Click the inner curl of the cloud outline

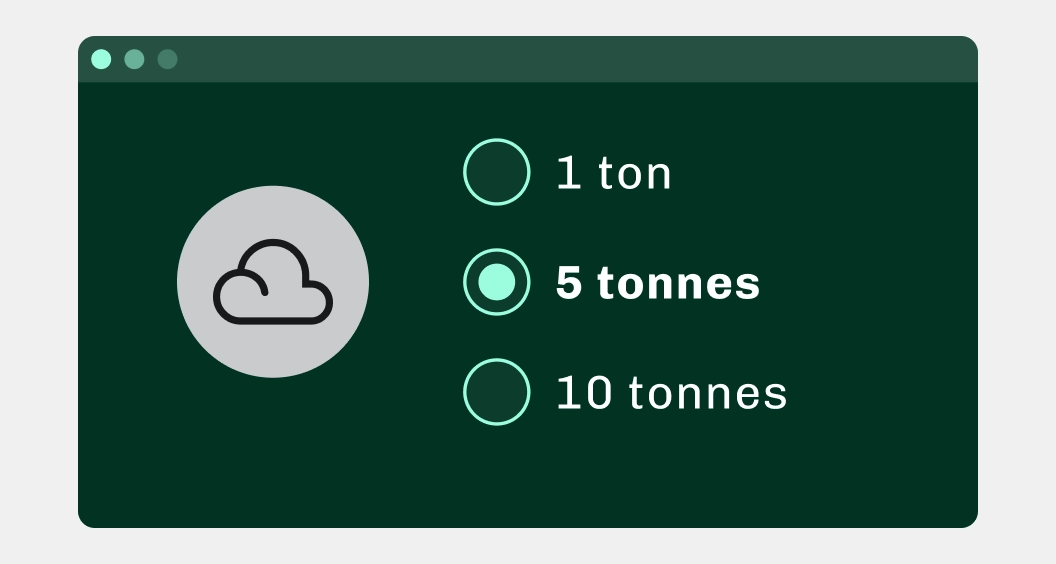tap(253, 280)
